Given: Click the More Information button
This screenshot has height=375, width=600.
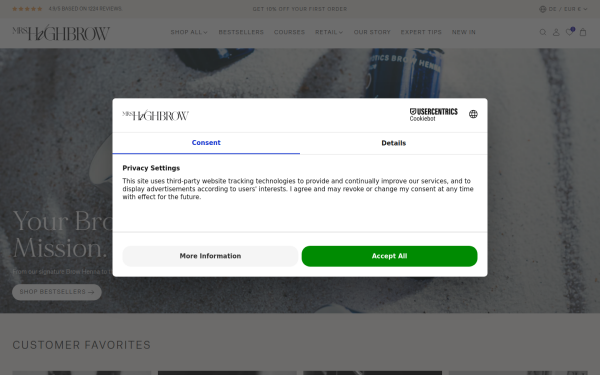Looking at the screenshot, I should (210, 256).
